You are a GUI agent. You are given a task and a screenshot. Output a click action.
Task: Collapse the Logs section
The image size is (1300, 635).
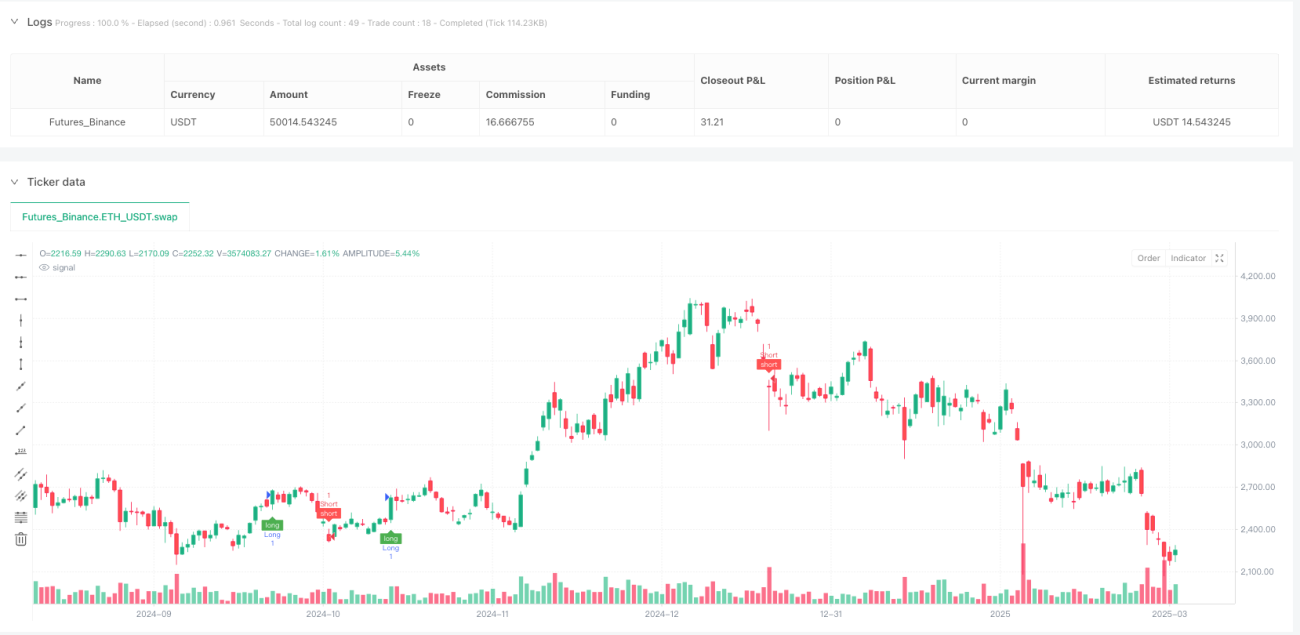pyautogui.click(x=15, y=22)
